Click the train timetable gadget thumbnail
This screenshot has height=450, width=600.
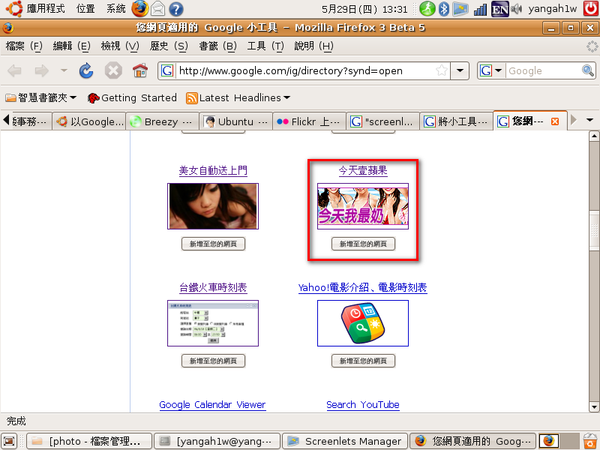coord(213,323)
